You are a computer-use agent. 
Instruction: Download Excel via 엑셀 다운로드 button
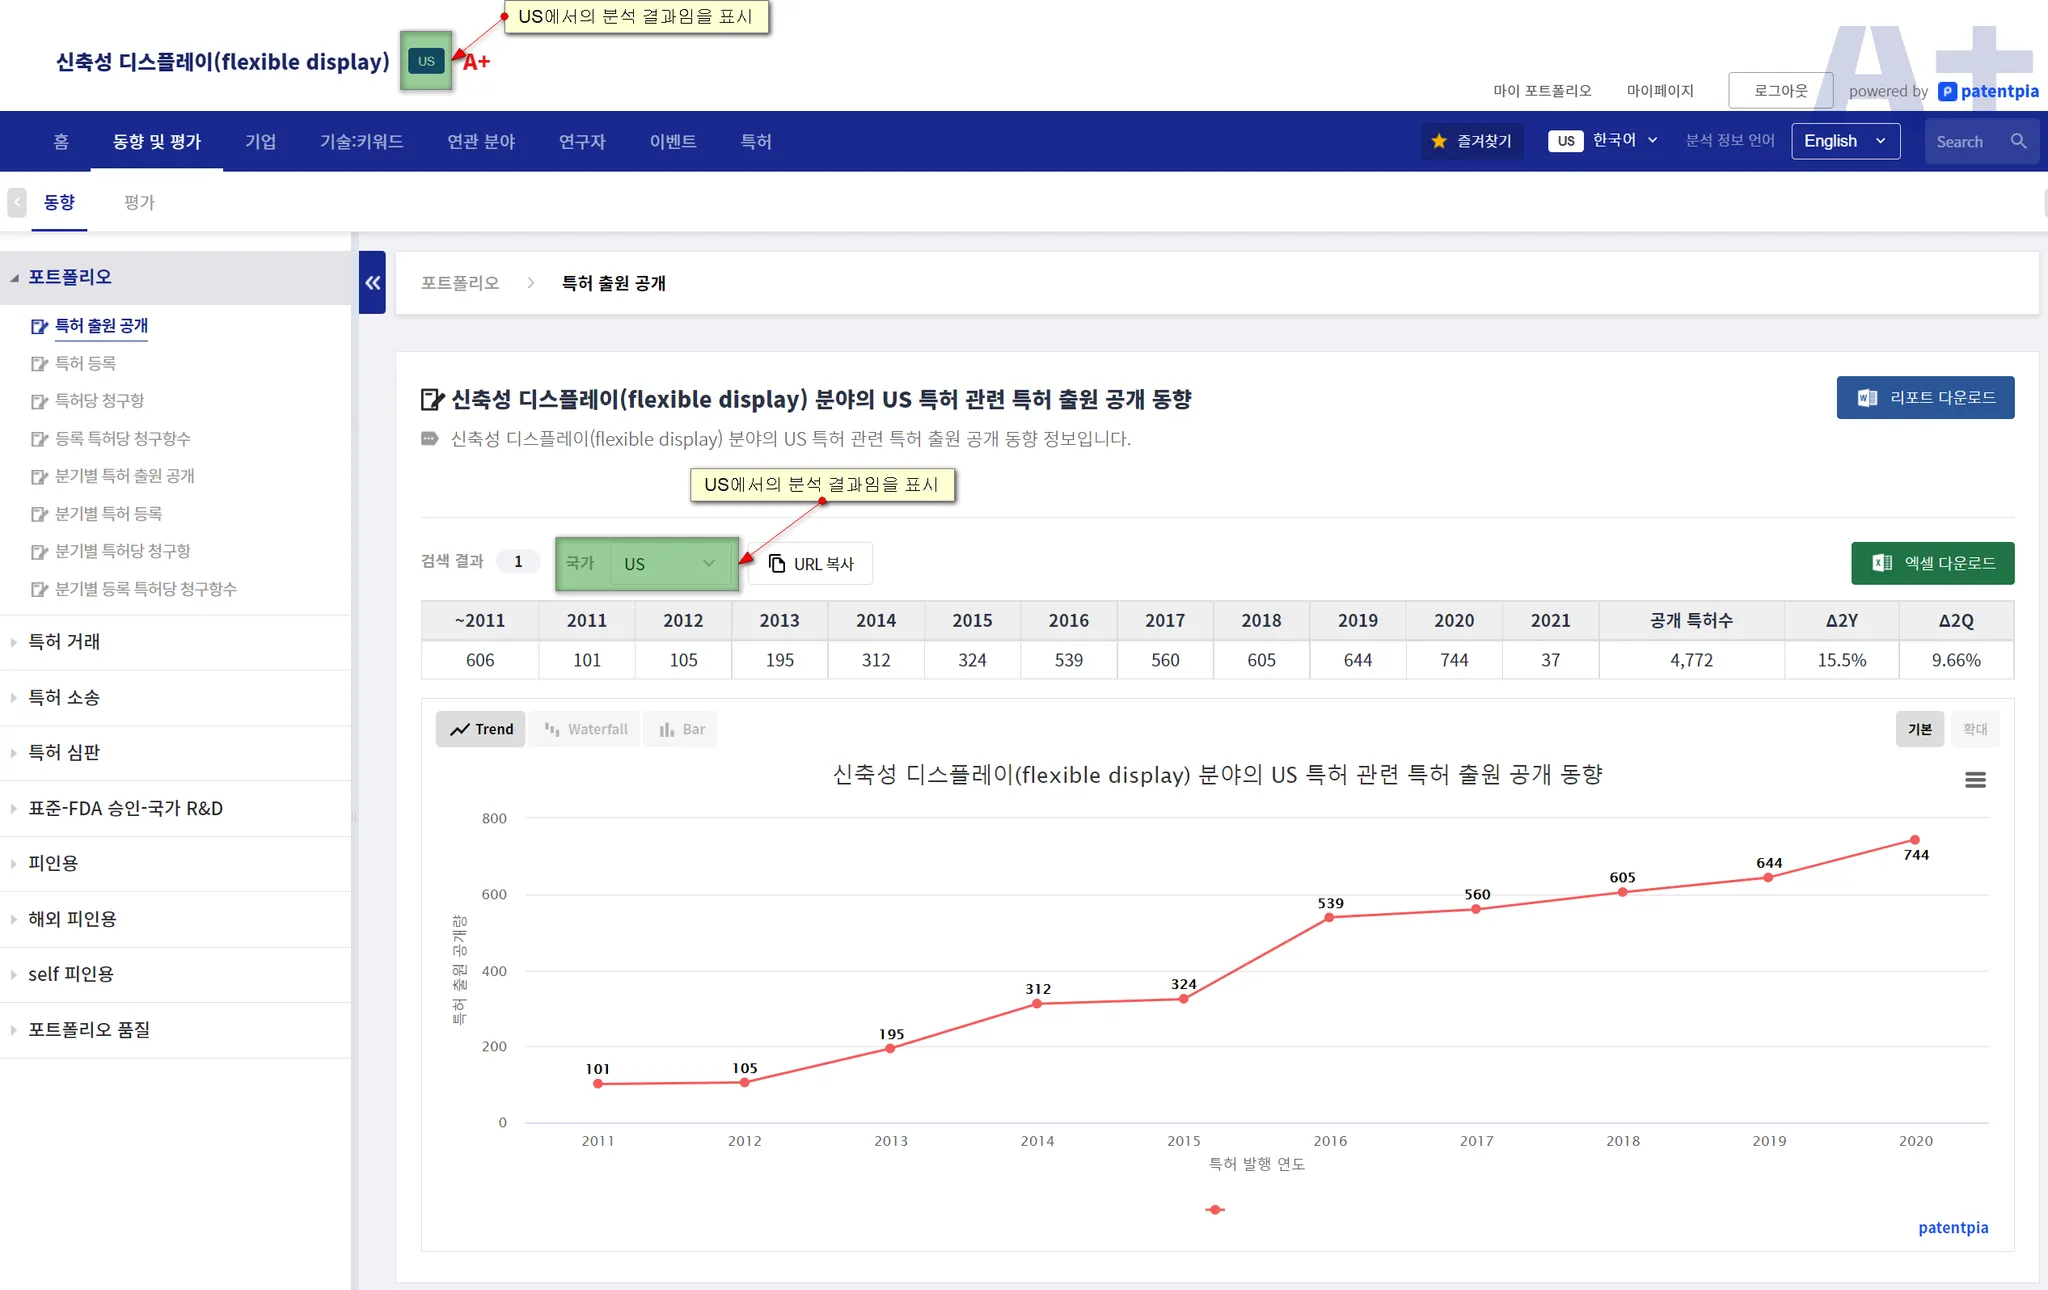pyautogui.click(x=1932, y=563)
